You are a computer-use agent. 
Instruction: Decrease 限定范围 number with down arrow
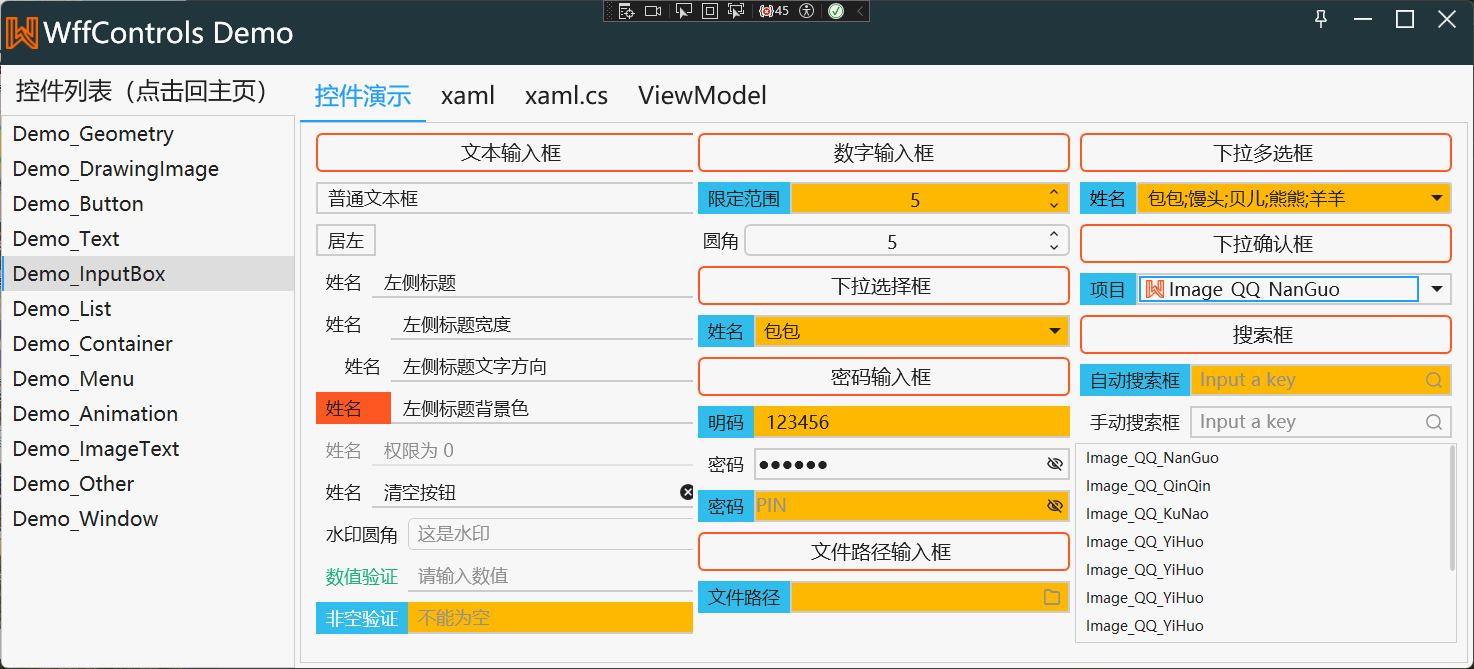[1053, 205]
